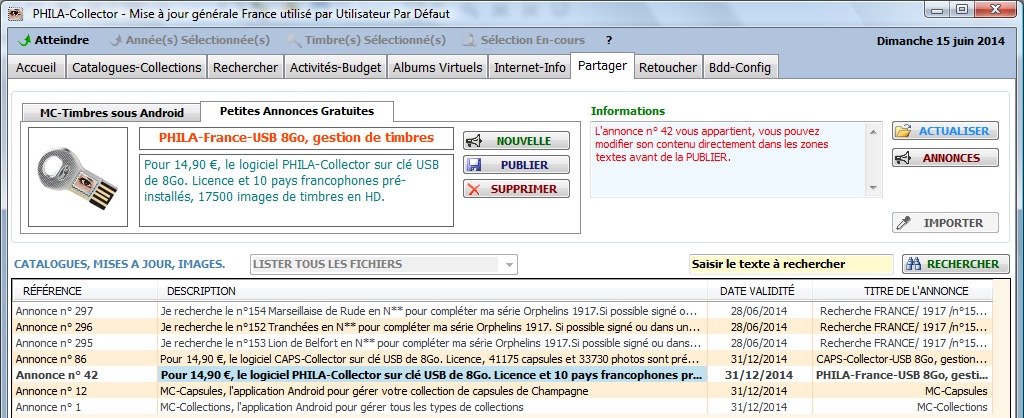Click description about n°153 Lion de Belfort

(x=432, y=343)
